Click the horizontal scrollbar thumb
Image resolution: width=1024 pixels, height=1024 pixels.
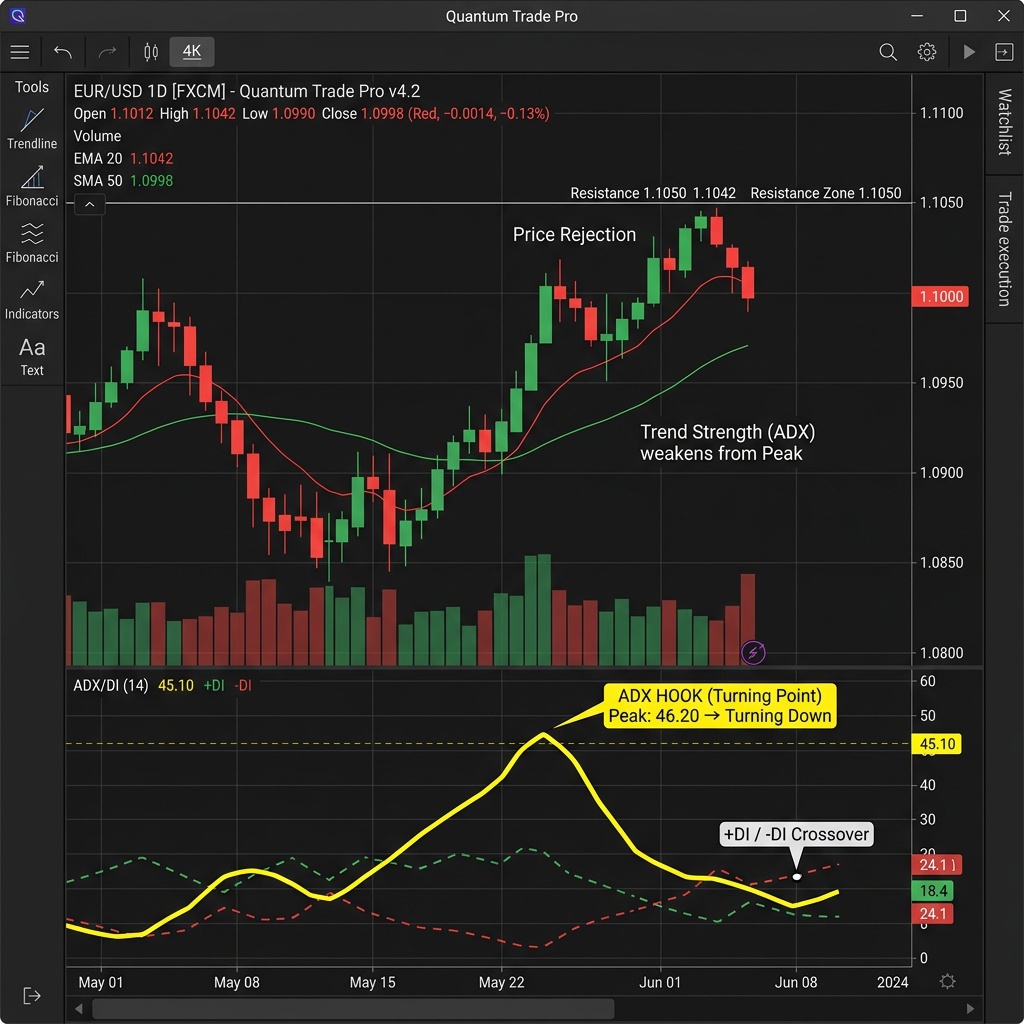point(353,1008)
